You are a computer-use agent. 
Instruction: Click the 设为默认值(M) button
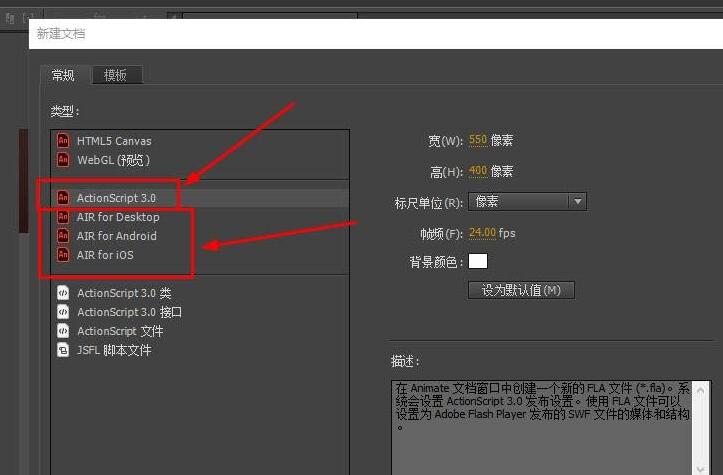(521, 290)
